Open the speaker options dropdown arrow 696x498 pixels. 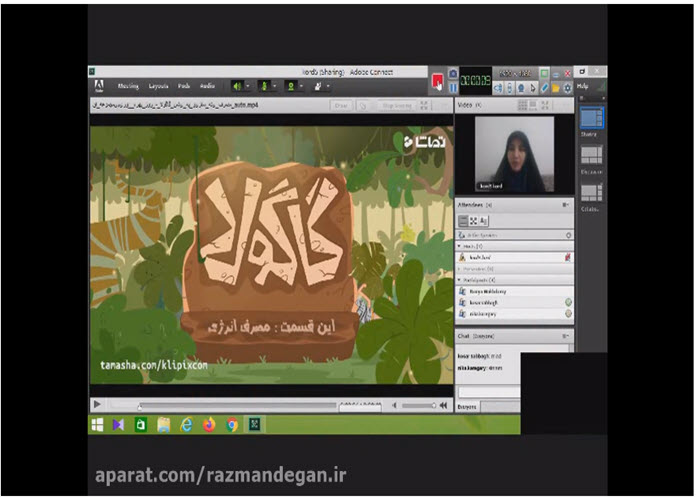click(248, 86)
